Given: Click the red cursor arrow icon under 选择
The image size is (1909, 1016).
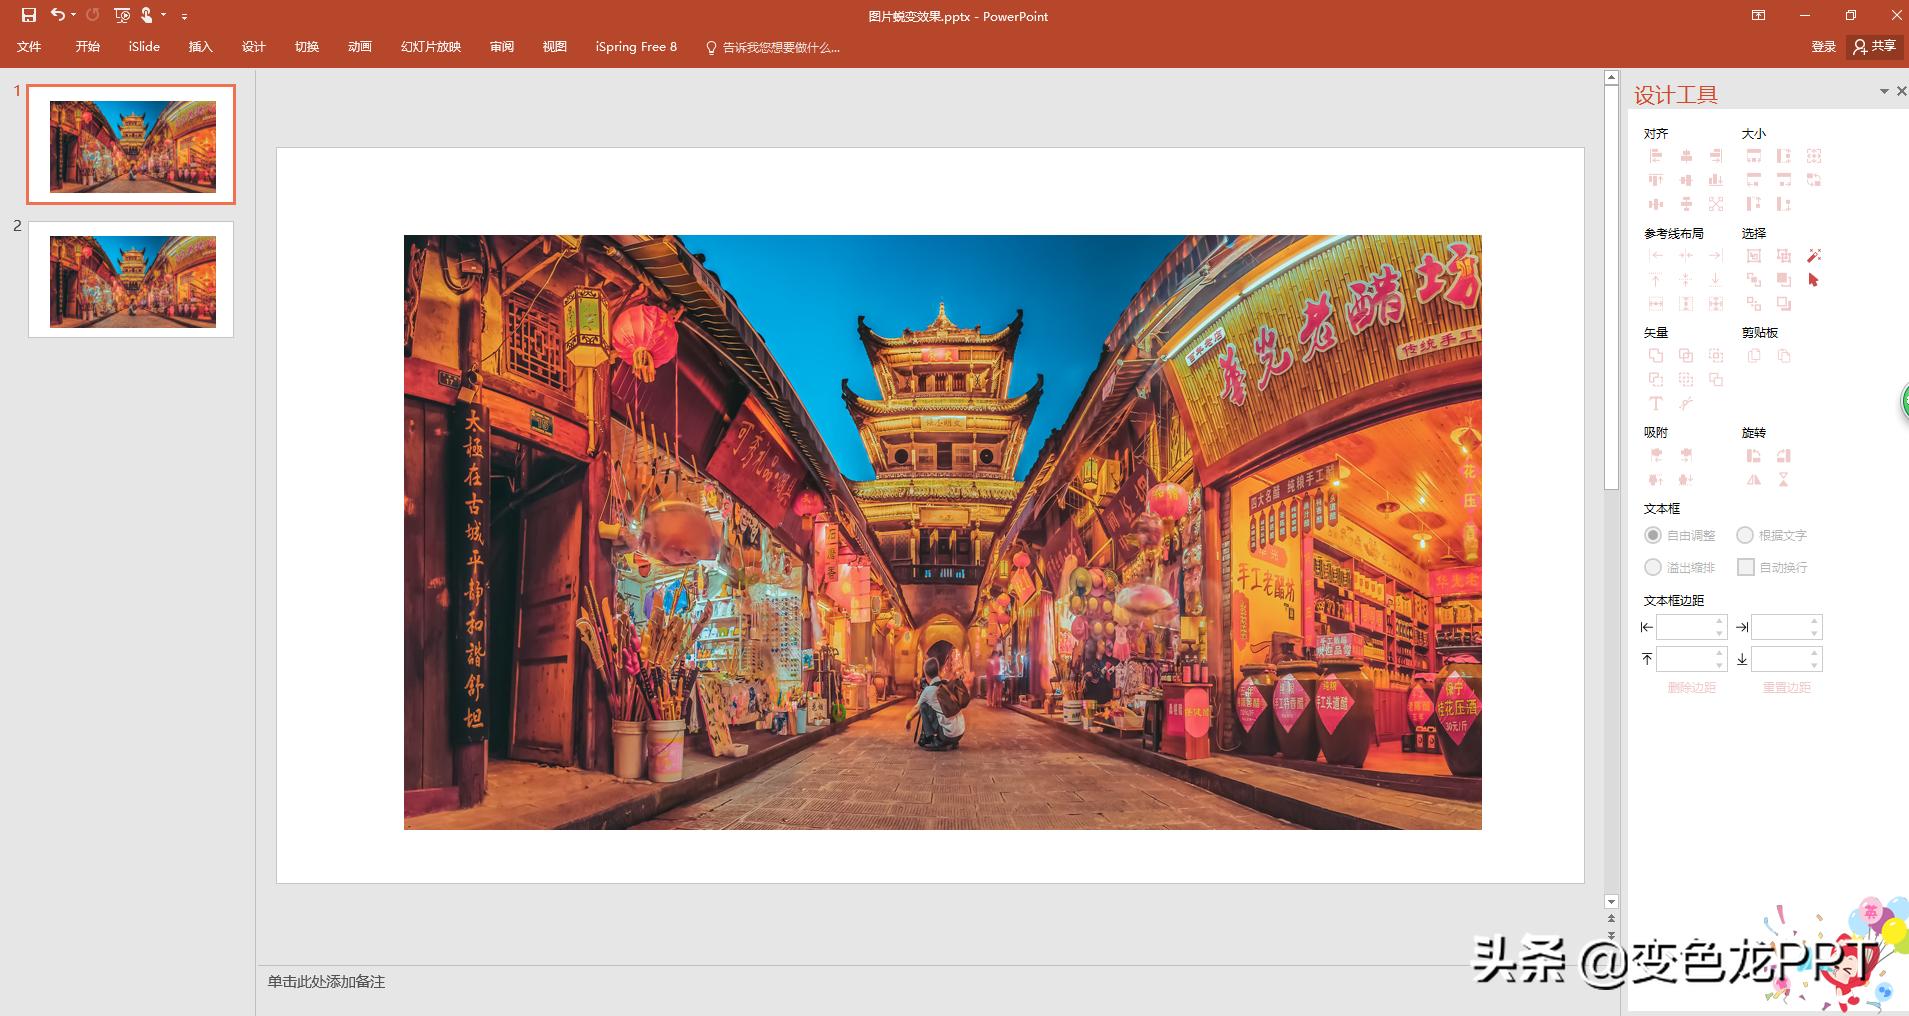Looking at the screenshot, I should (1813, 280).
